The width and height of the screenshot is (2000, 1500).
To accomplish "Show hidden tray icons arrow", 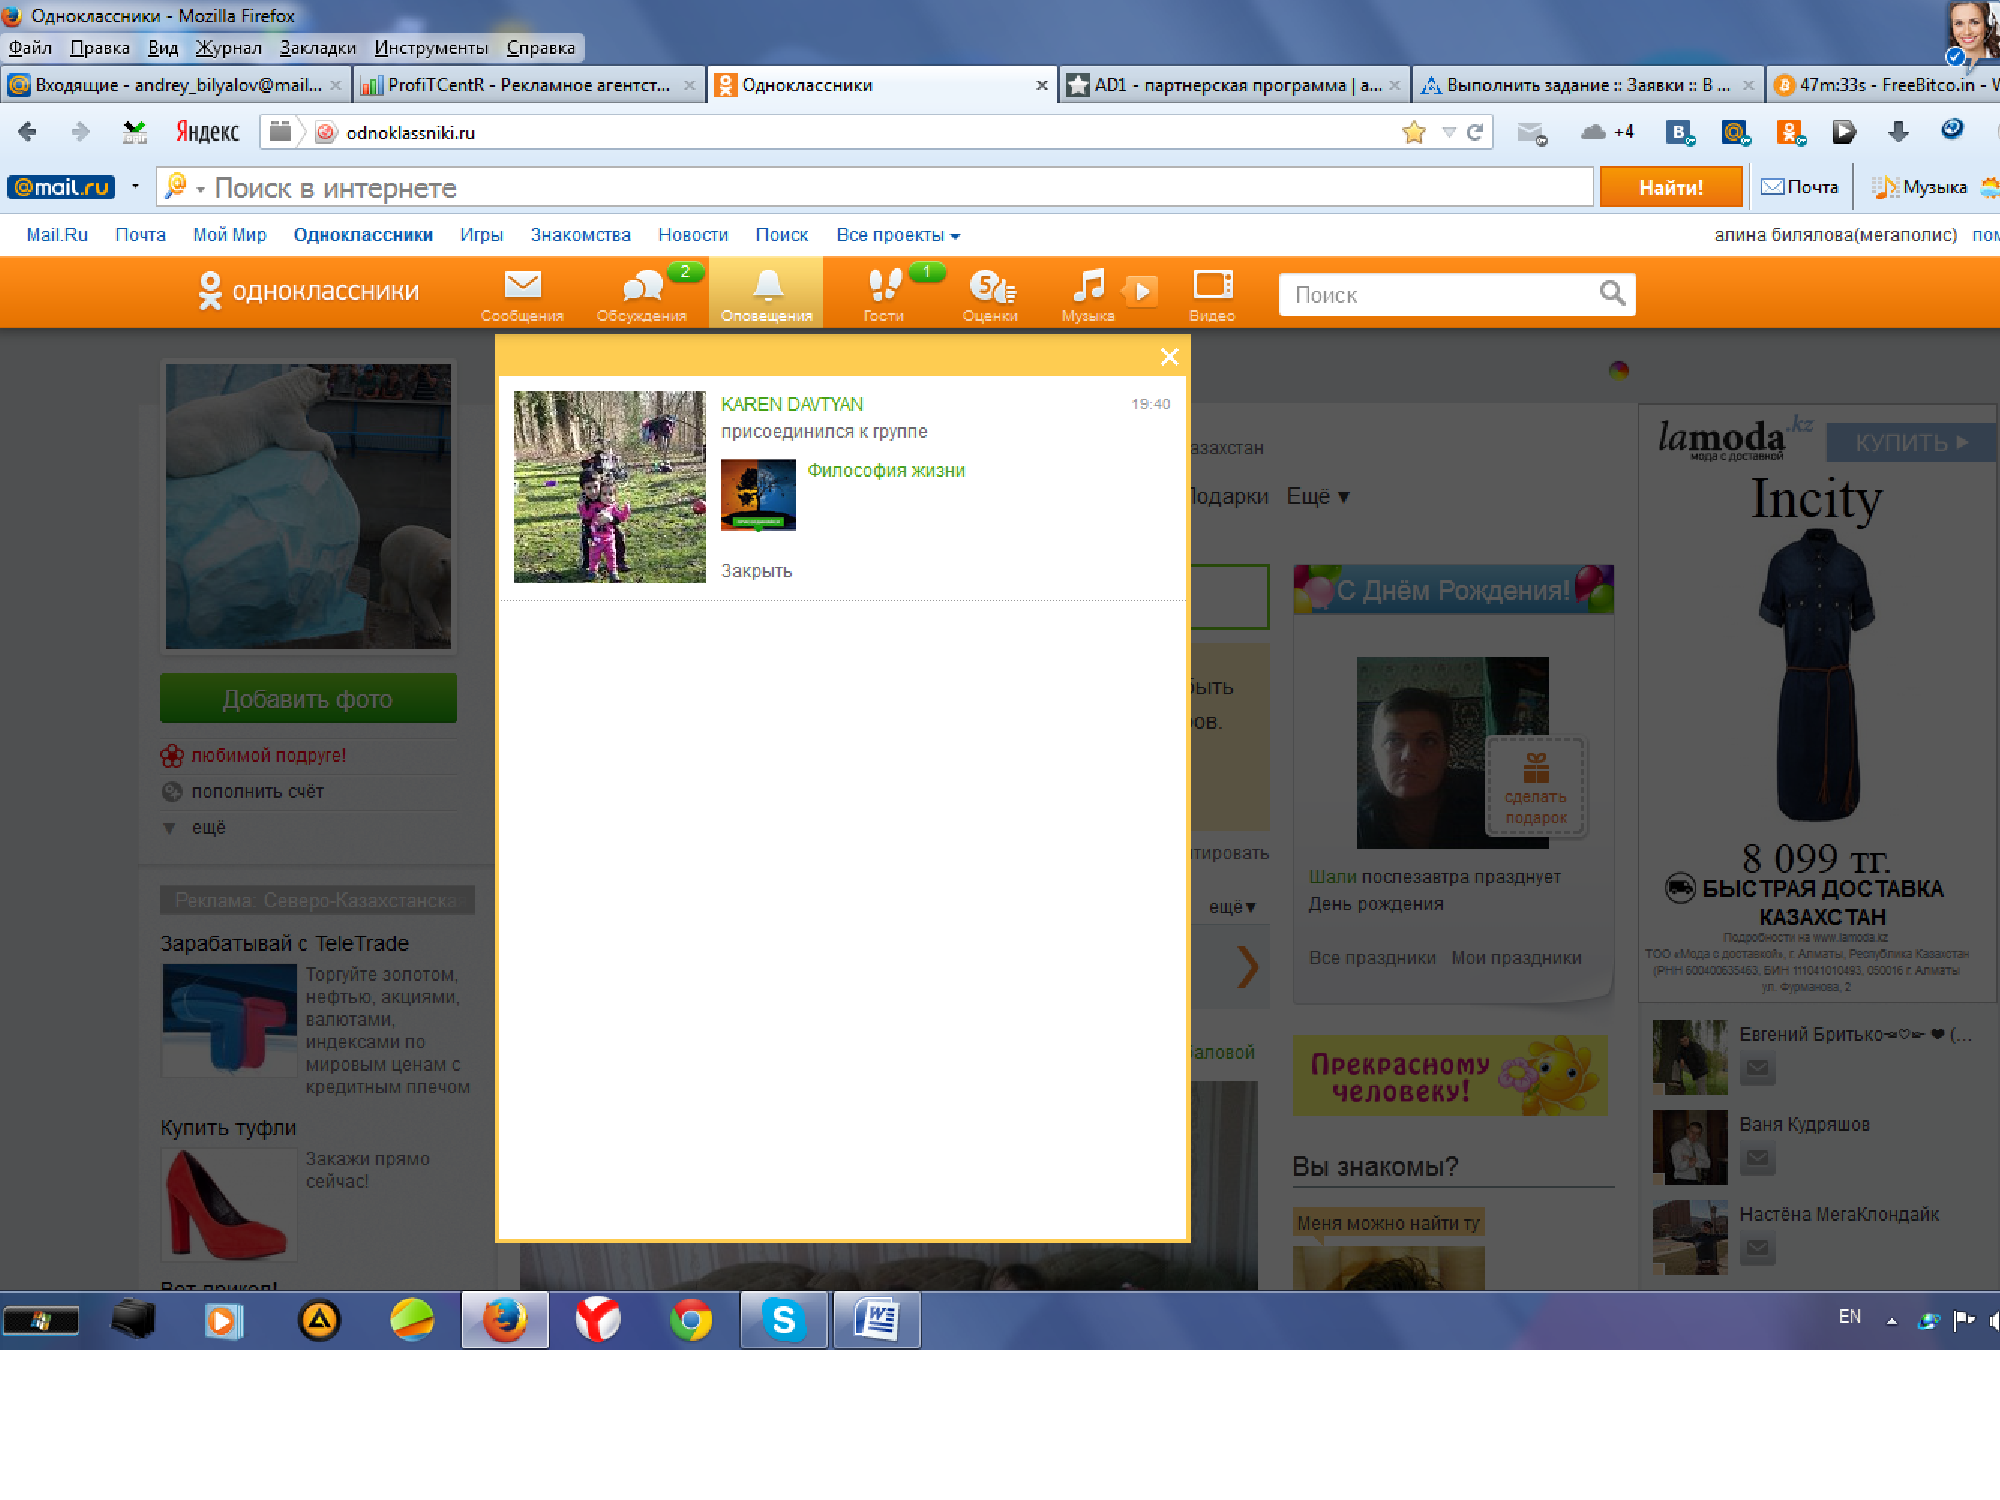I will (x=1891, y=1321).
